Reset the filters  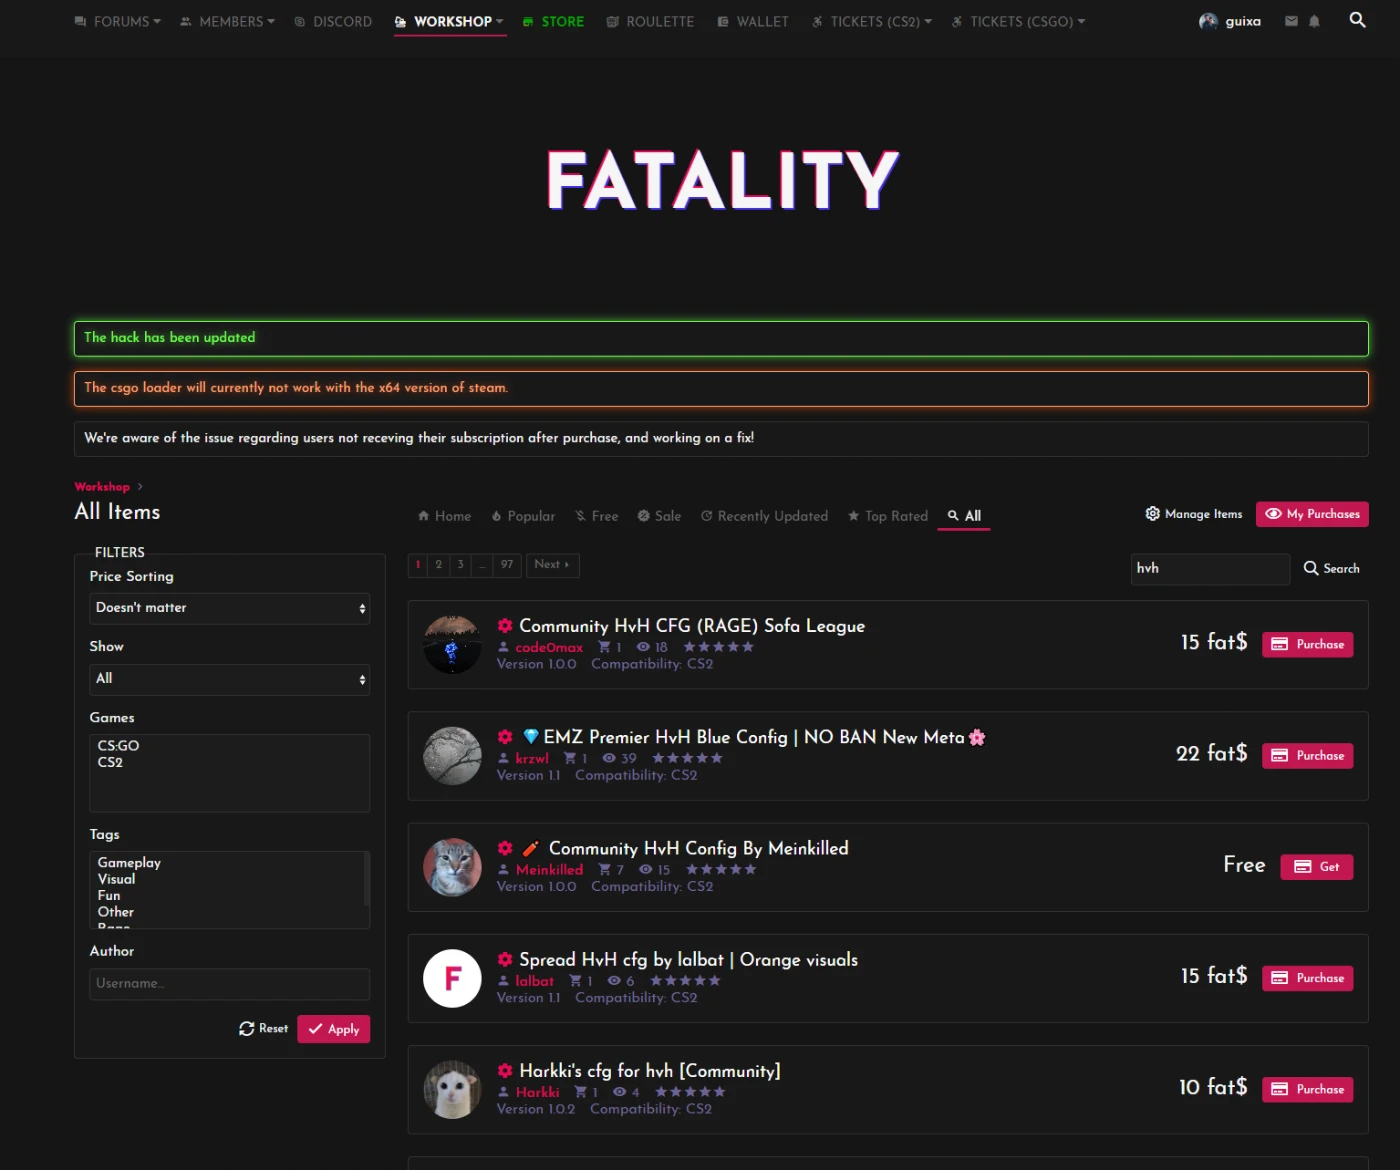click(x=263, y=1028)
